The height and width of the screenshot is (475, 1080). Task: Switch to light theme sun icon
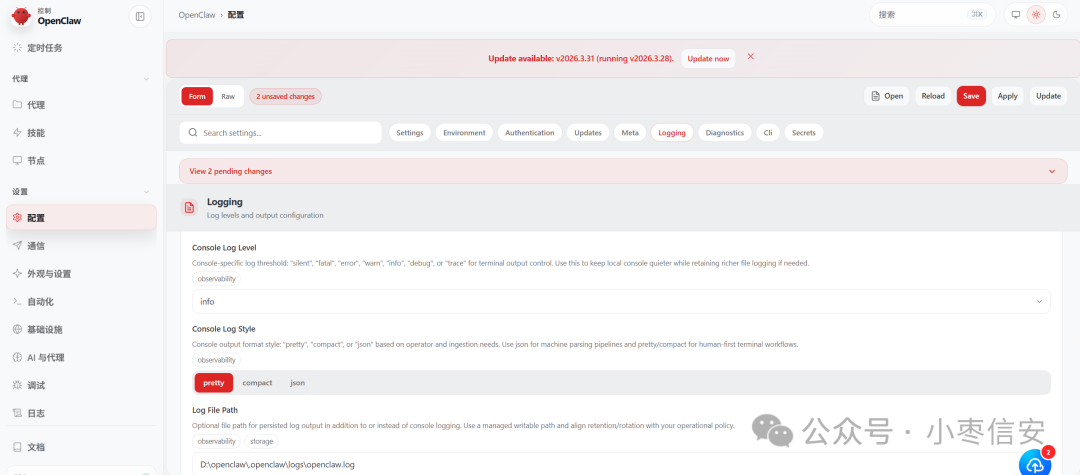1036,14
